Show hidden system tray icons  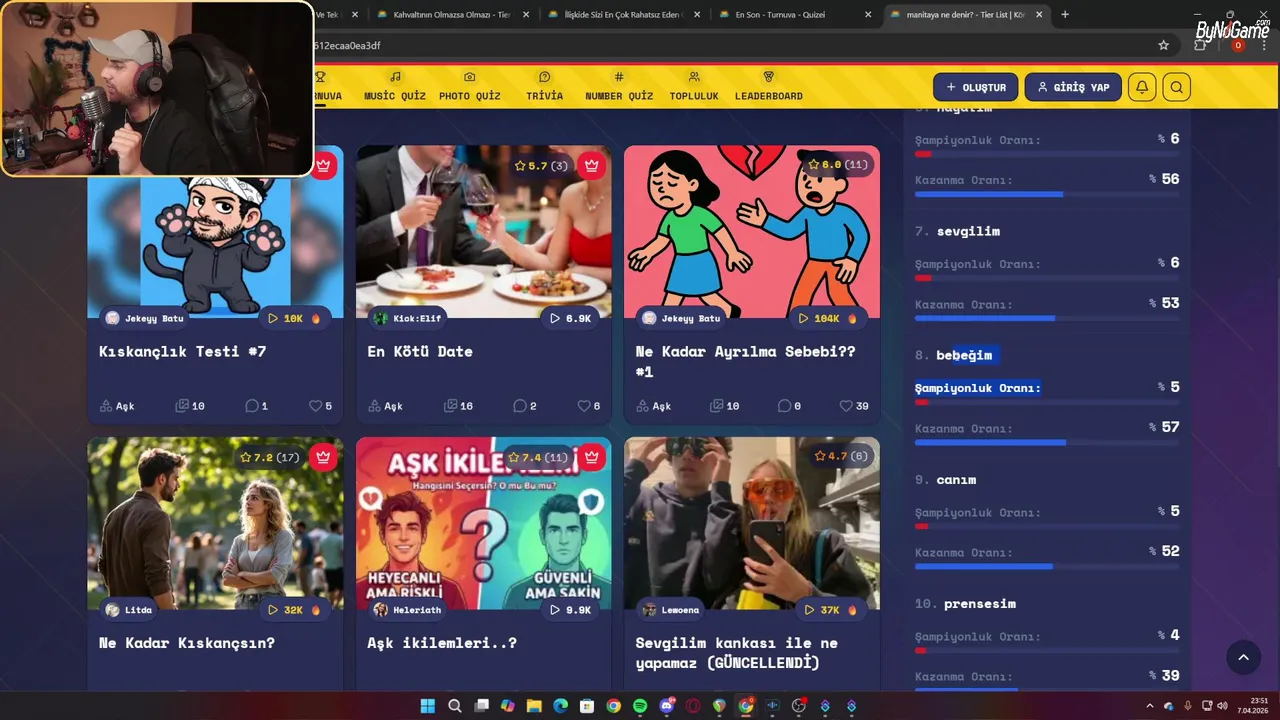point(1149,706)
